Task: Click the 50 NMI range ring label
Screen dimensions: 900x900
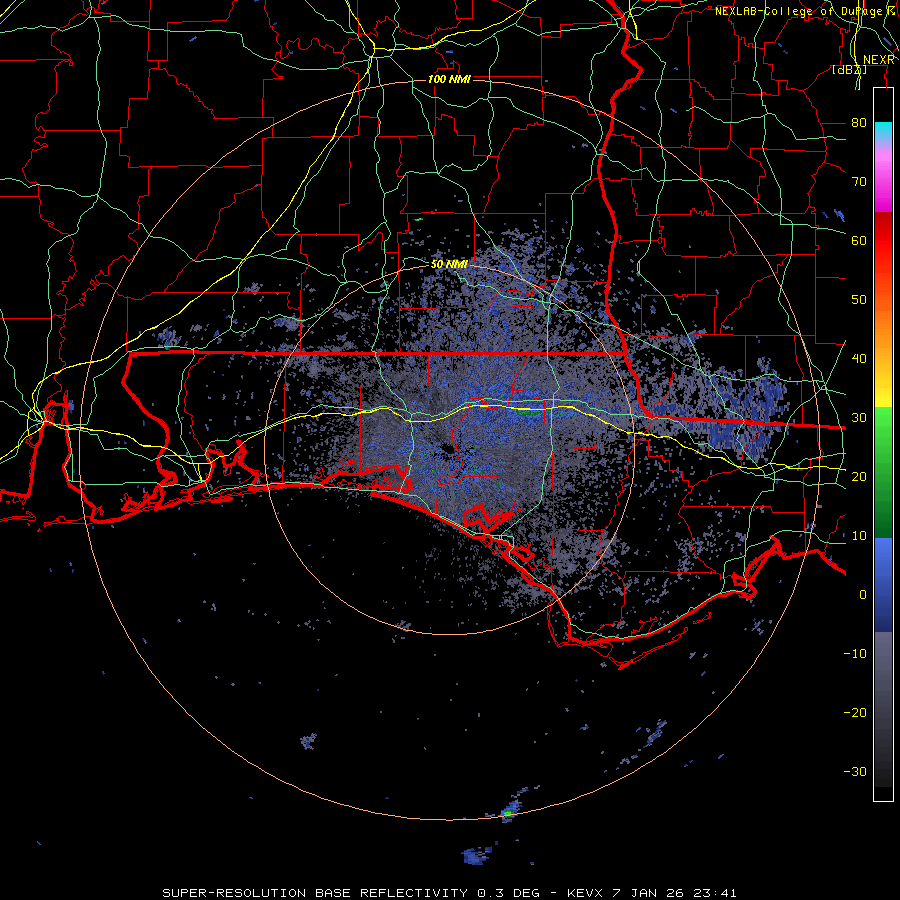Action: (x=449, y=265)
